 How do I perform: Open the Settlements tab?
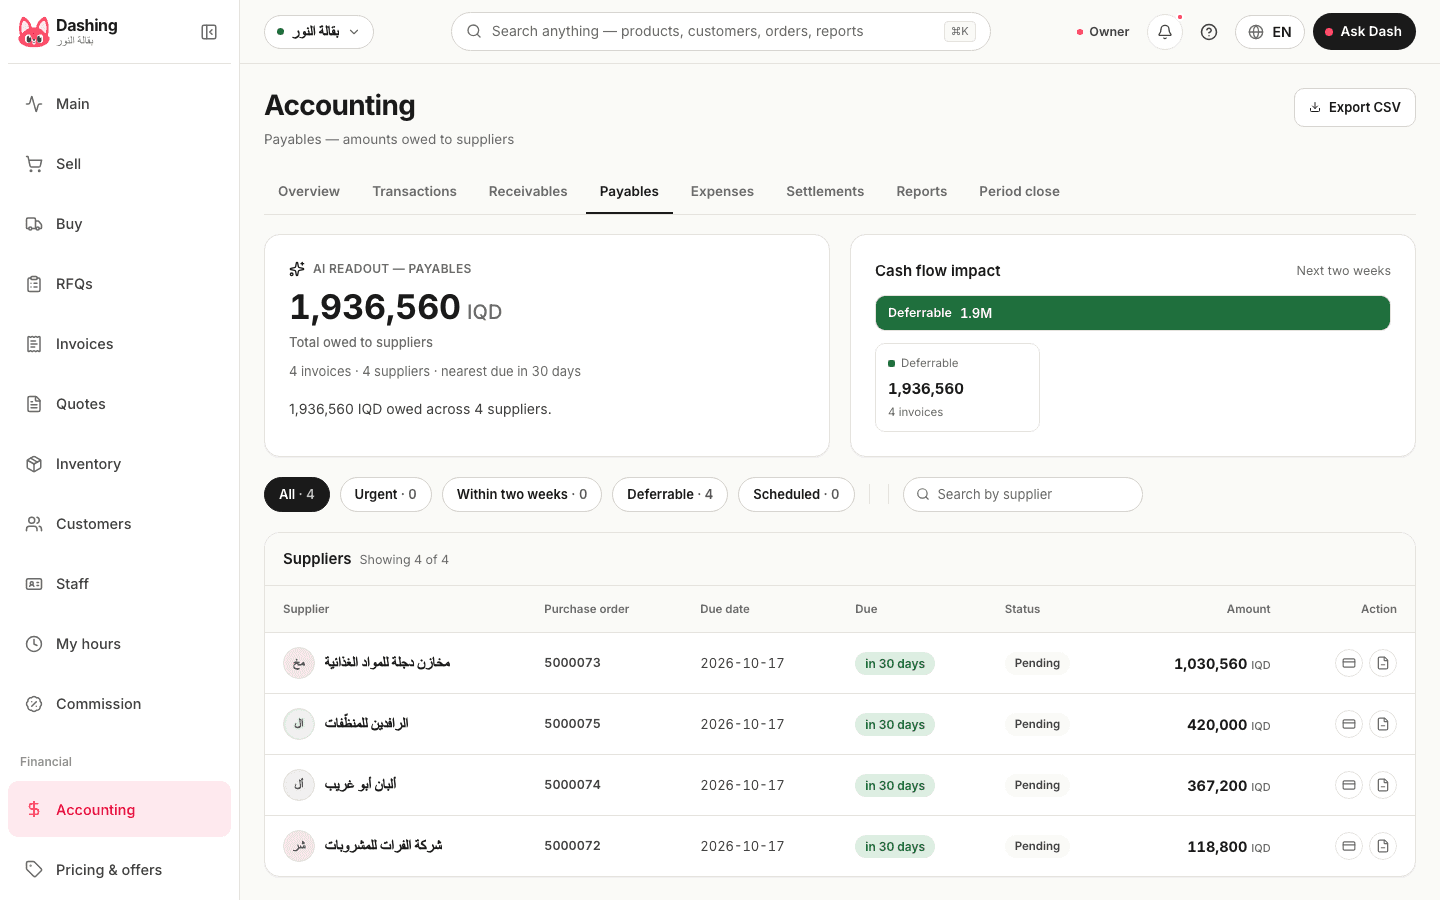point(825,192)
